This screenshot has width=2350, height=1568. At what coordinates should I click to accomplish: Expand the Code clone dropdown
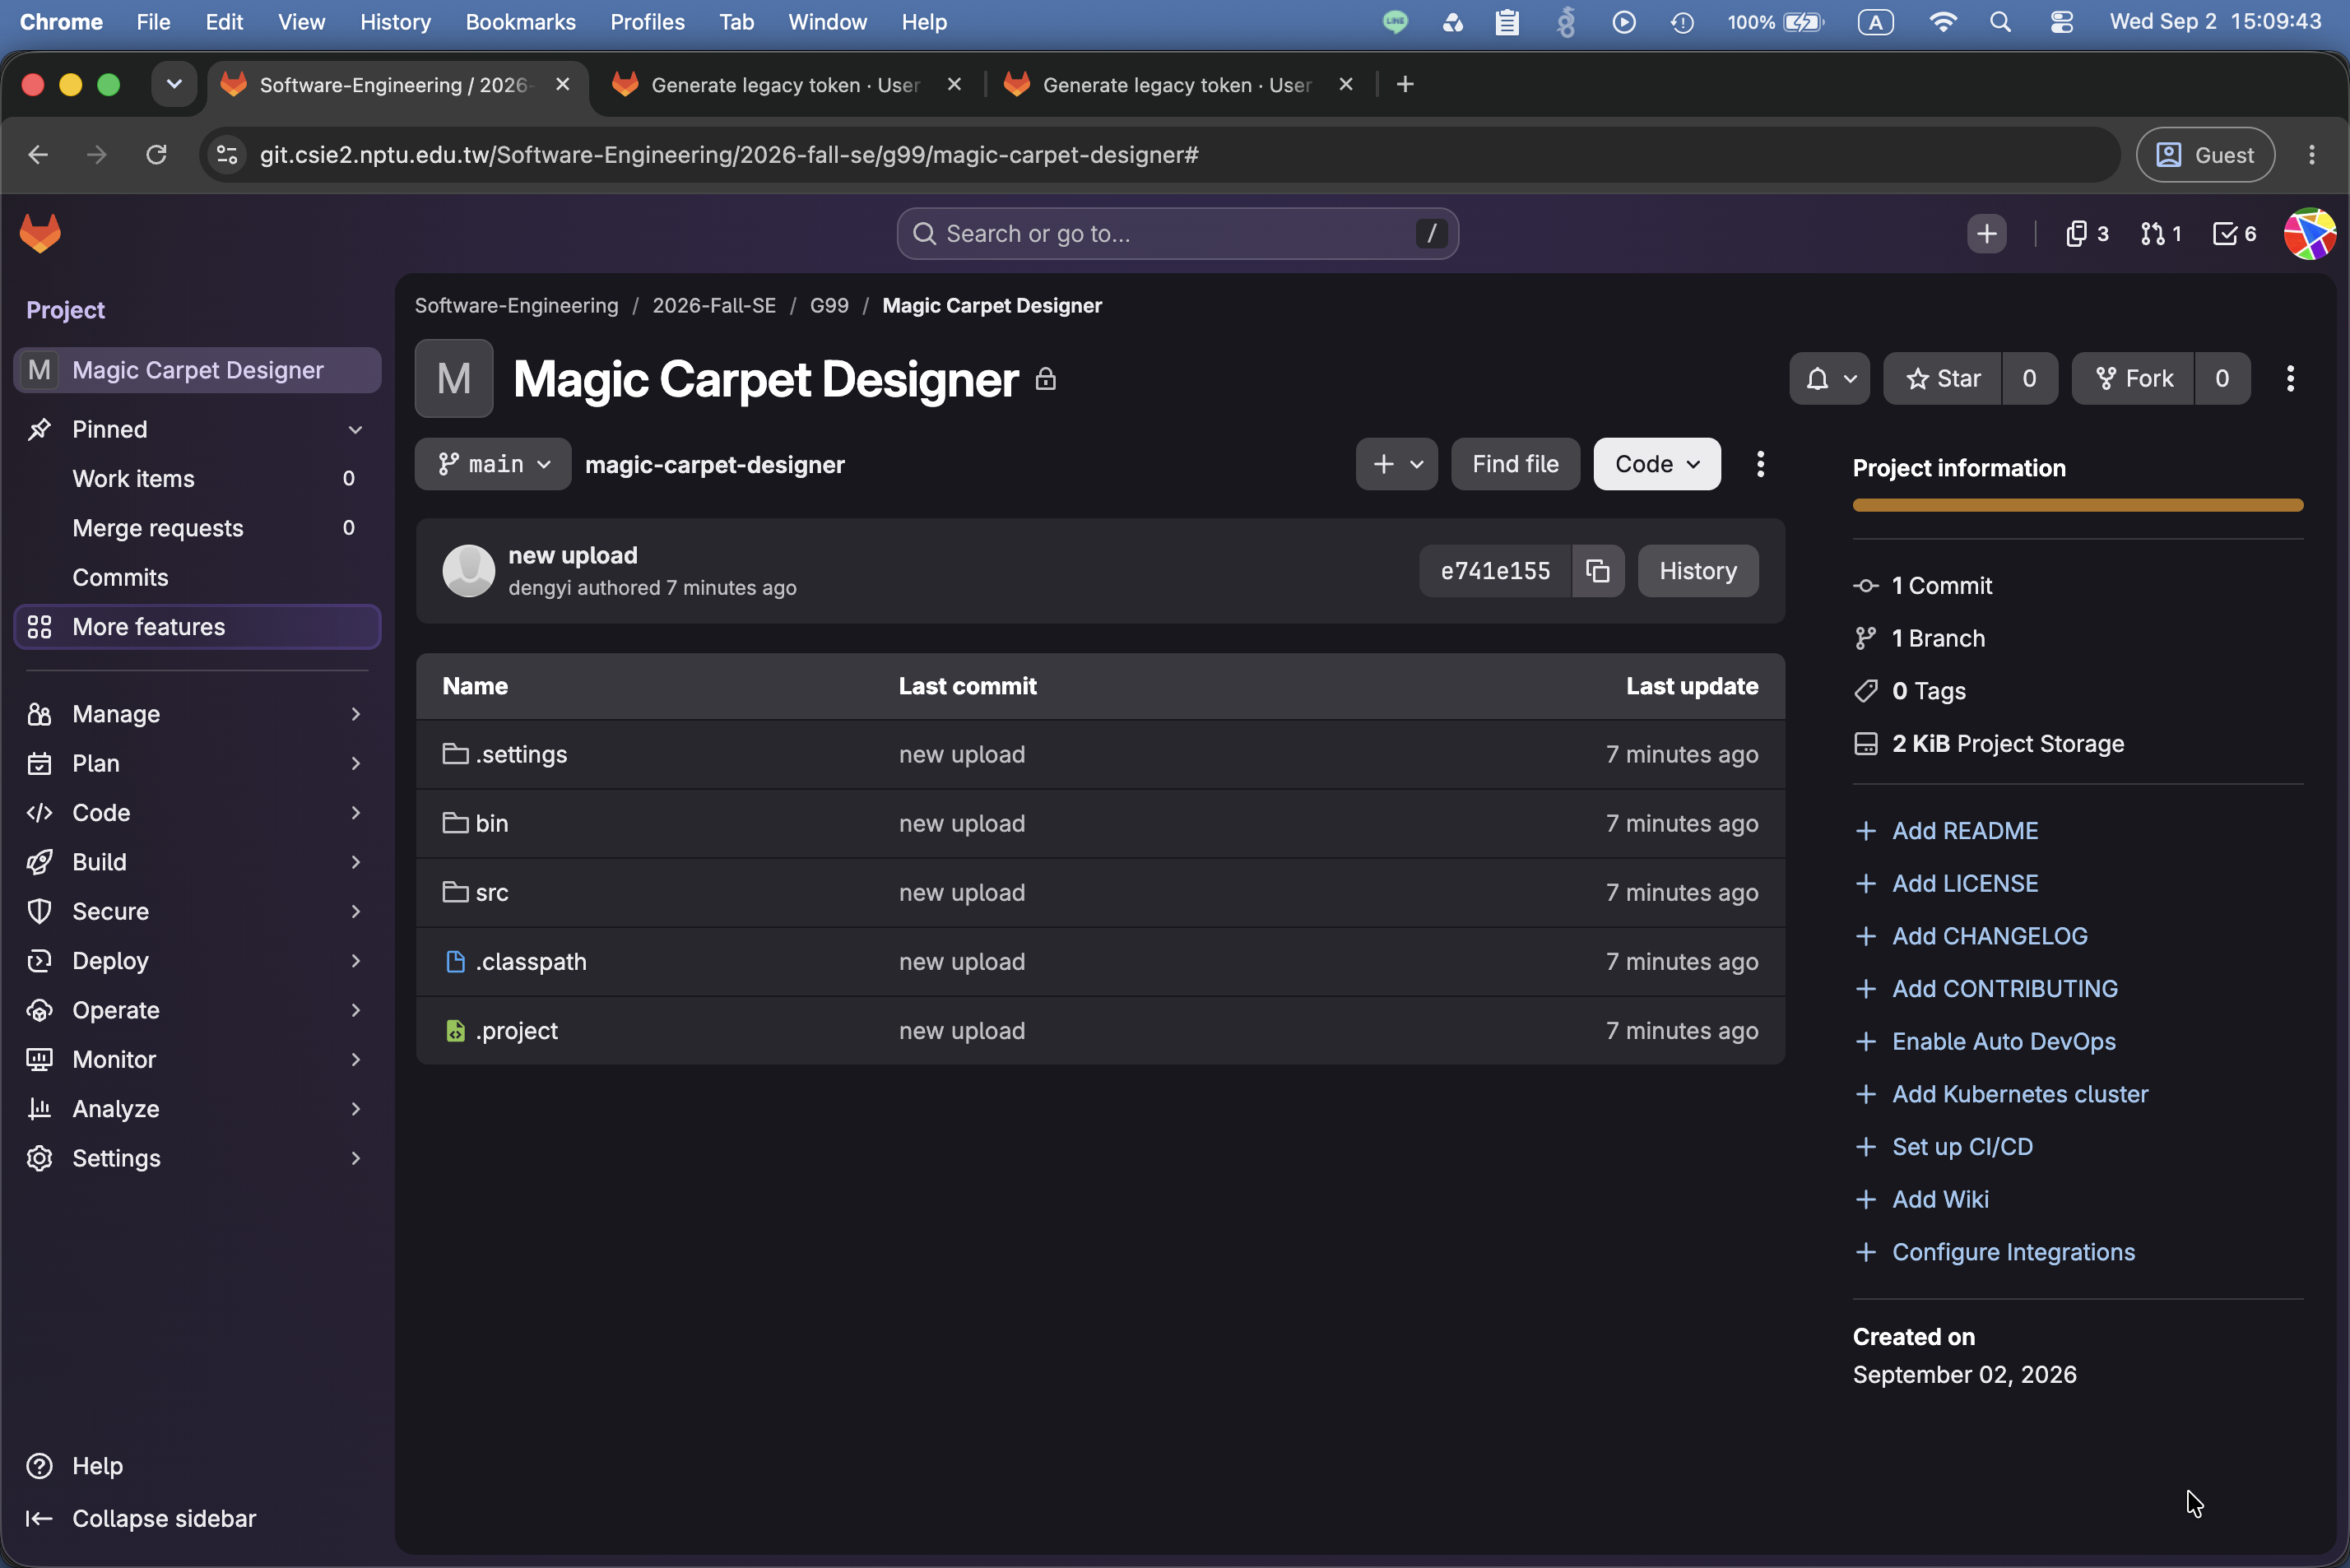(1657, 464)
